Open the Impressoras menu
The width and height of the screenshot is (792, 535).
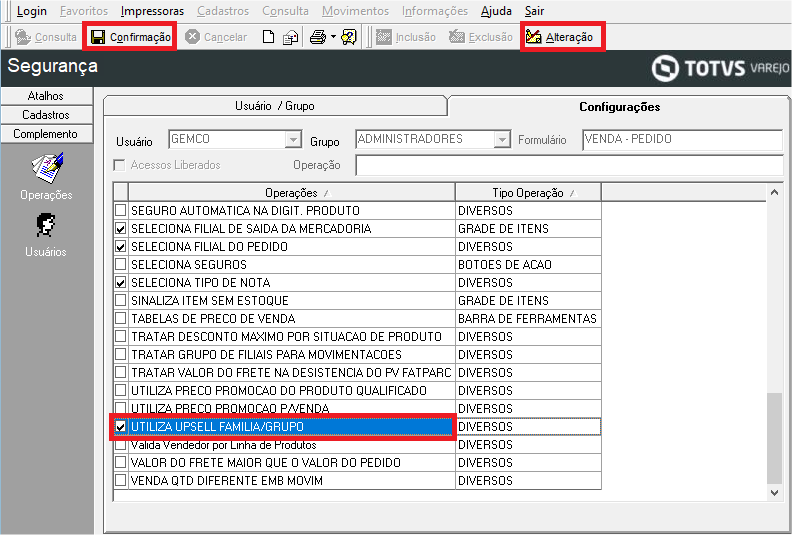tap(152, 11)
